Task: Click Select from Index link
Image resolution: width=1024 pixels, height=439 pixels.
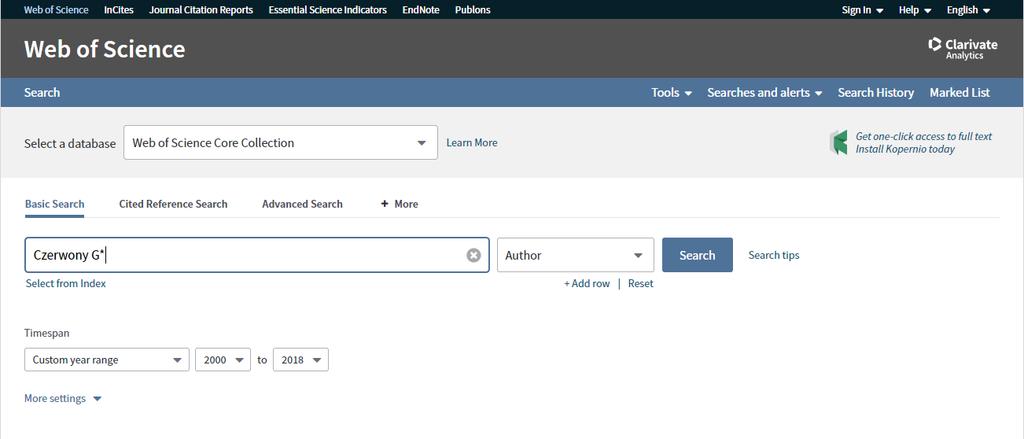Action: (x=66, y=284)
